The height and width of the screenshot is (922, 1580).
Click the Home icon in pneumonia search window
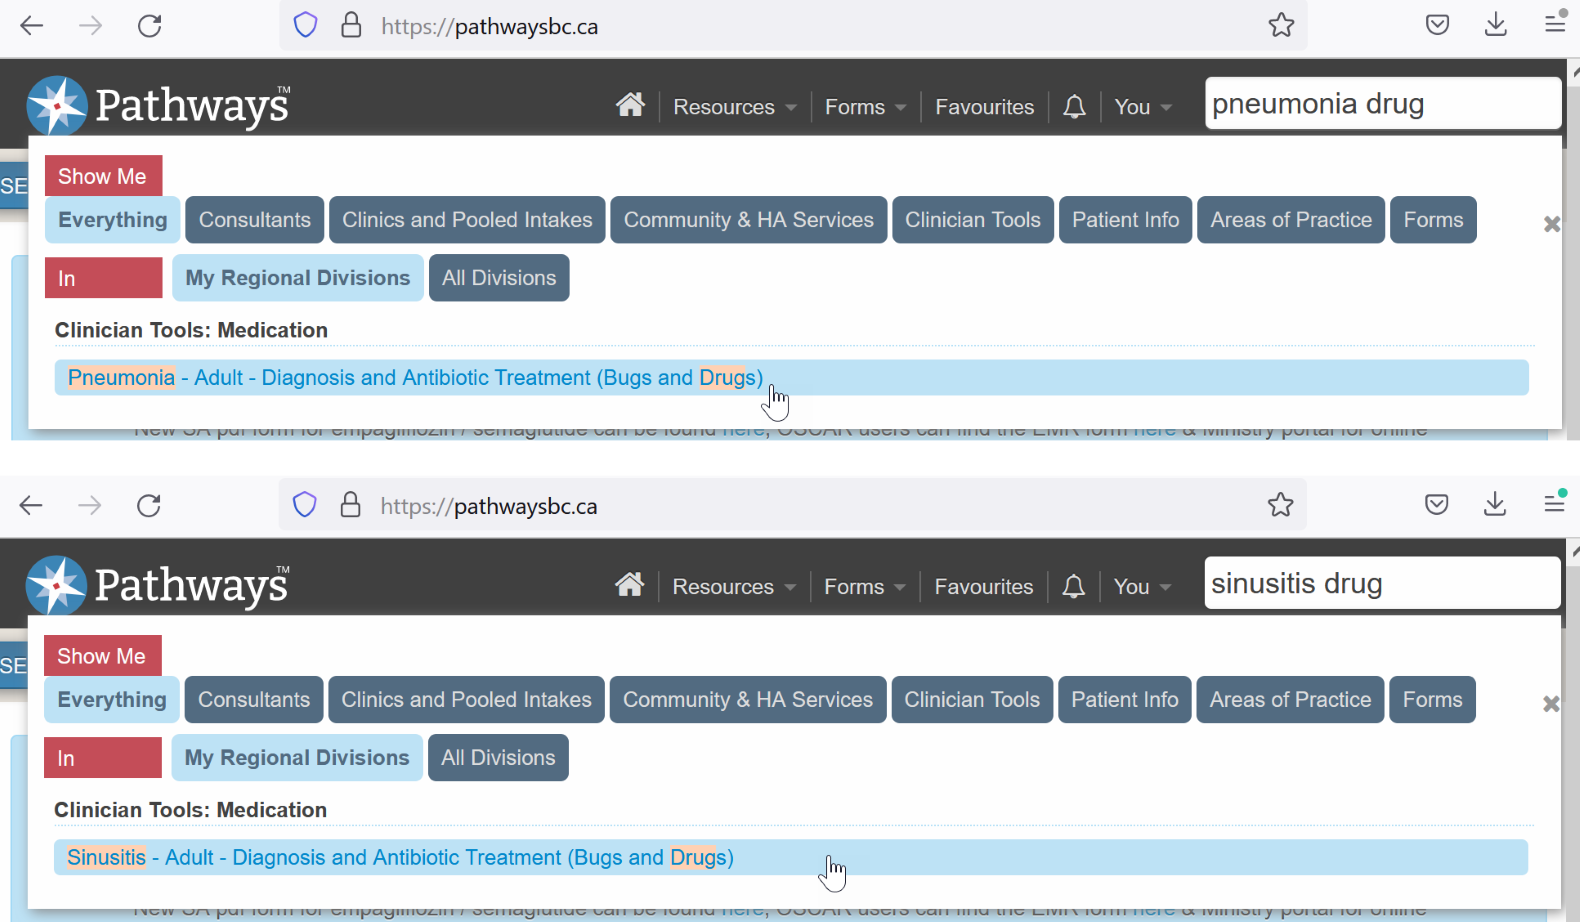pyautogui.click(x=630, y=105)
